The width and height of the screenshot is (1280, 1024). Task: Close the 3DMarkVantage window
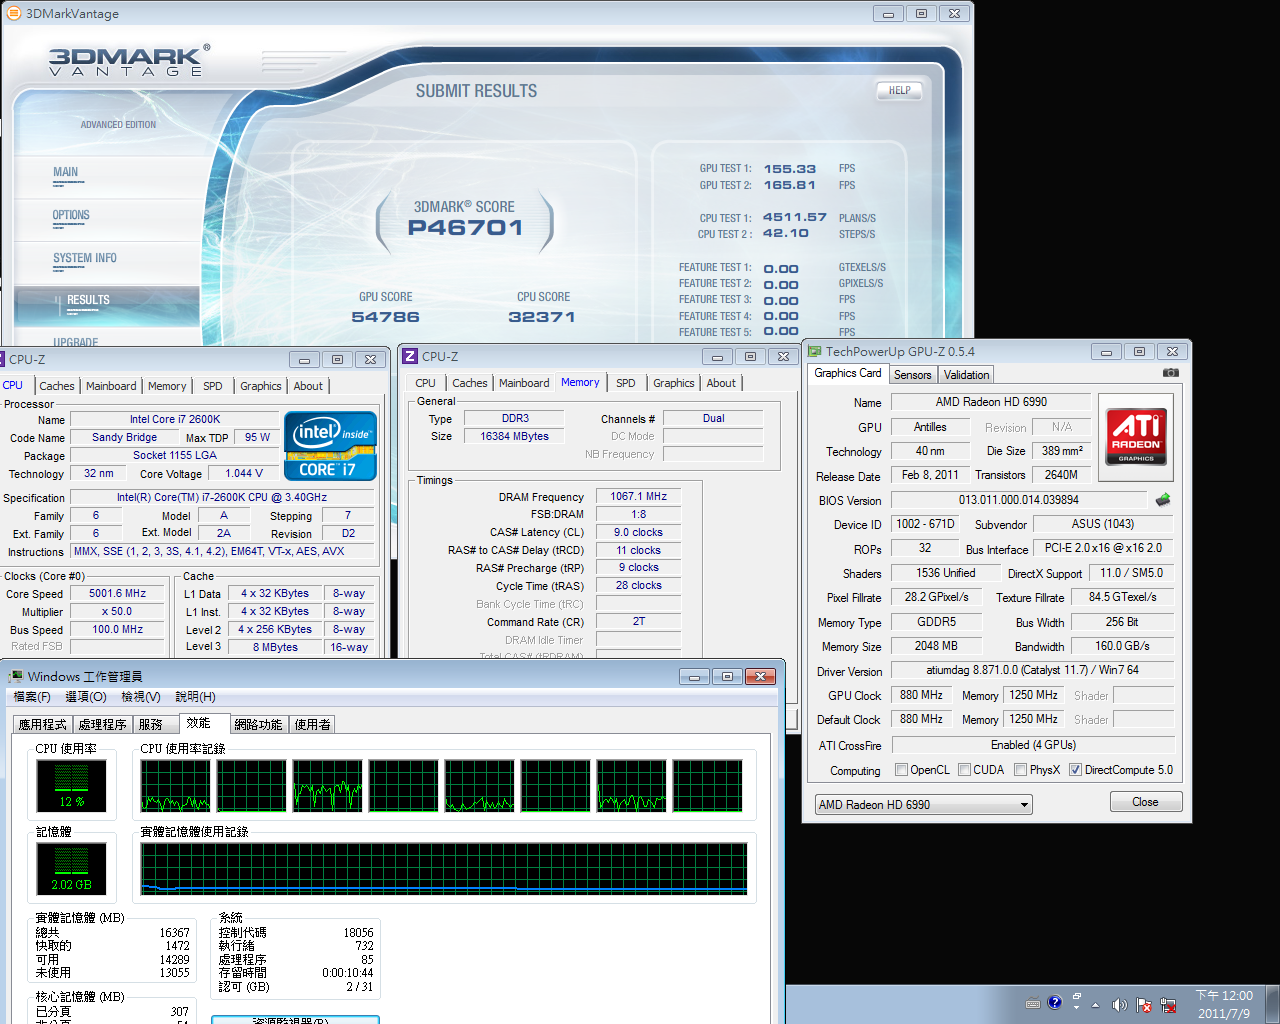click(954, 13)
